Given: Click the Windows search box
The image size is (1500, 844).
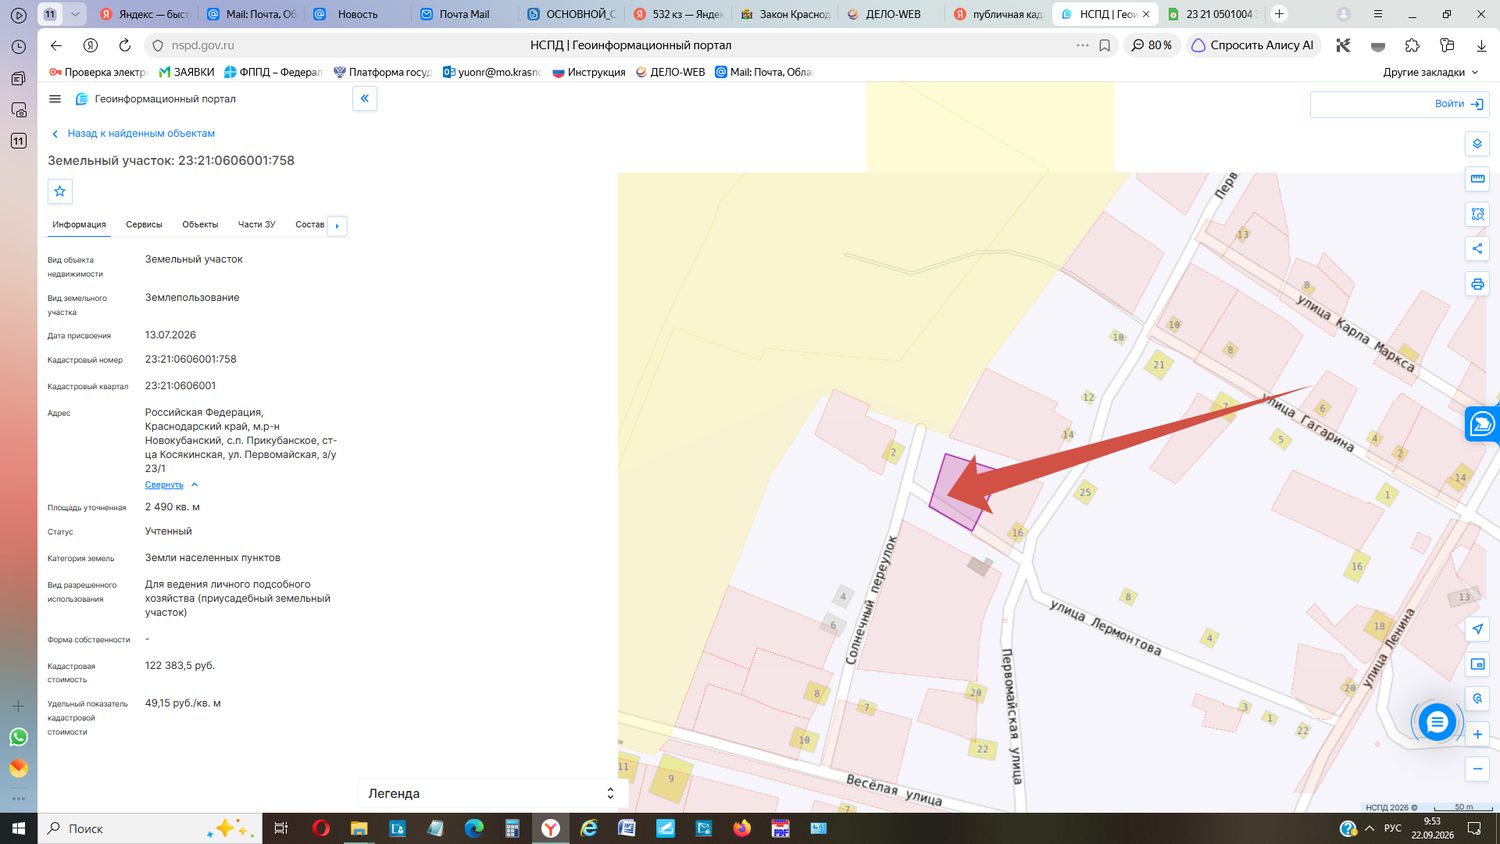Looking at the screenshot, I should pyautogui.click(x=150, y=828).
